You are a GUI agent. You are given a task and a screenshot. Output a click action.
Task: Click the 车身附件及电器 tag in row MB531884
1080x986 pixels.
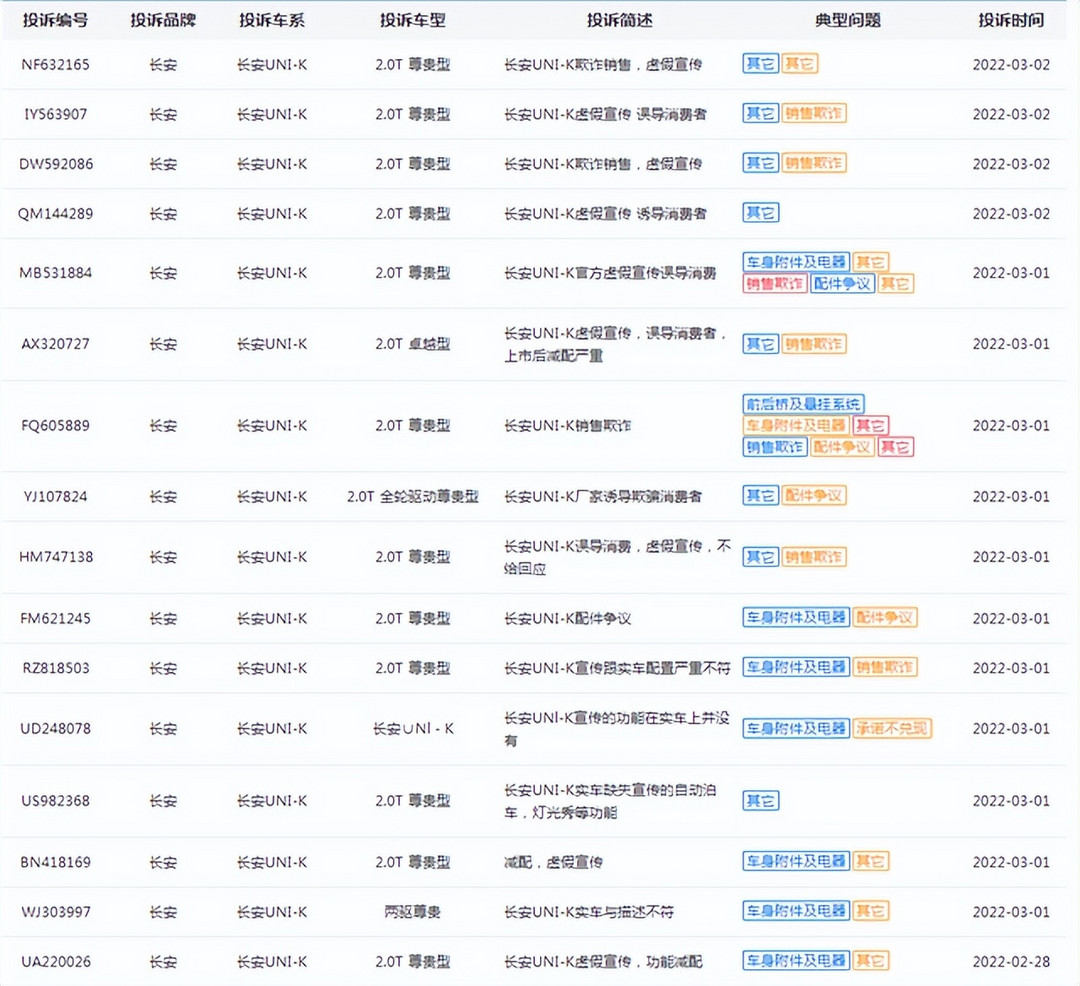tap(796, 262)
